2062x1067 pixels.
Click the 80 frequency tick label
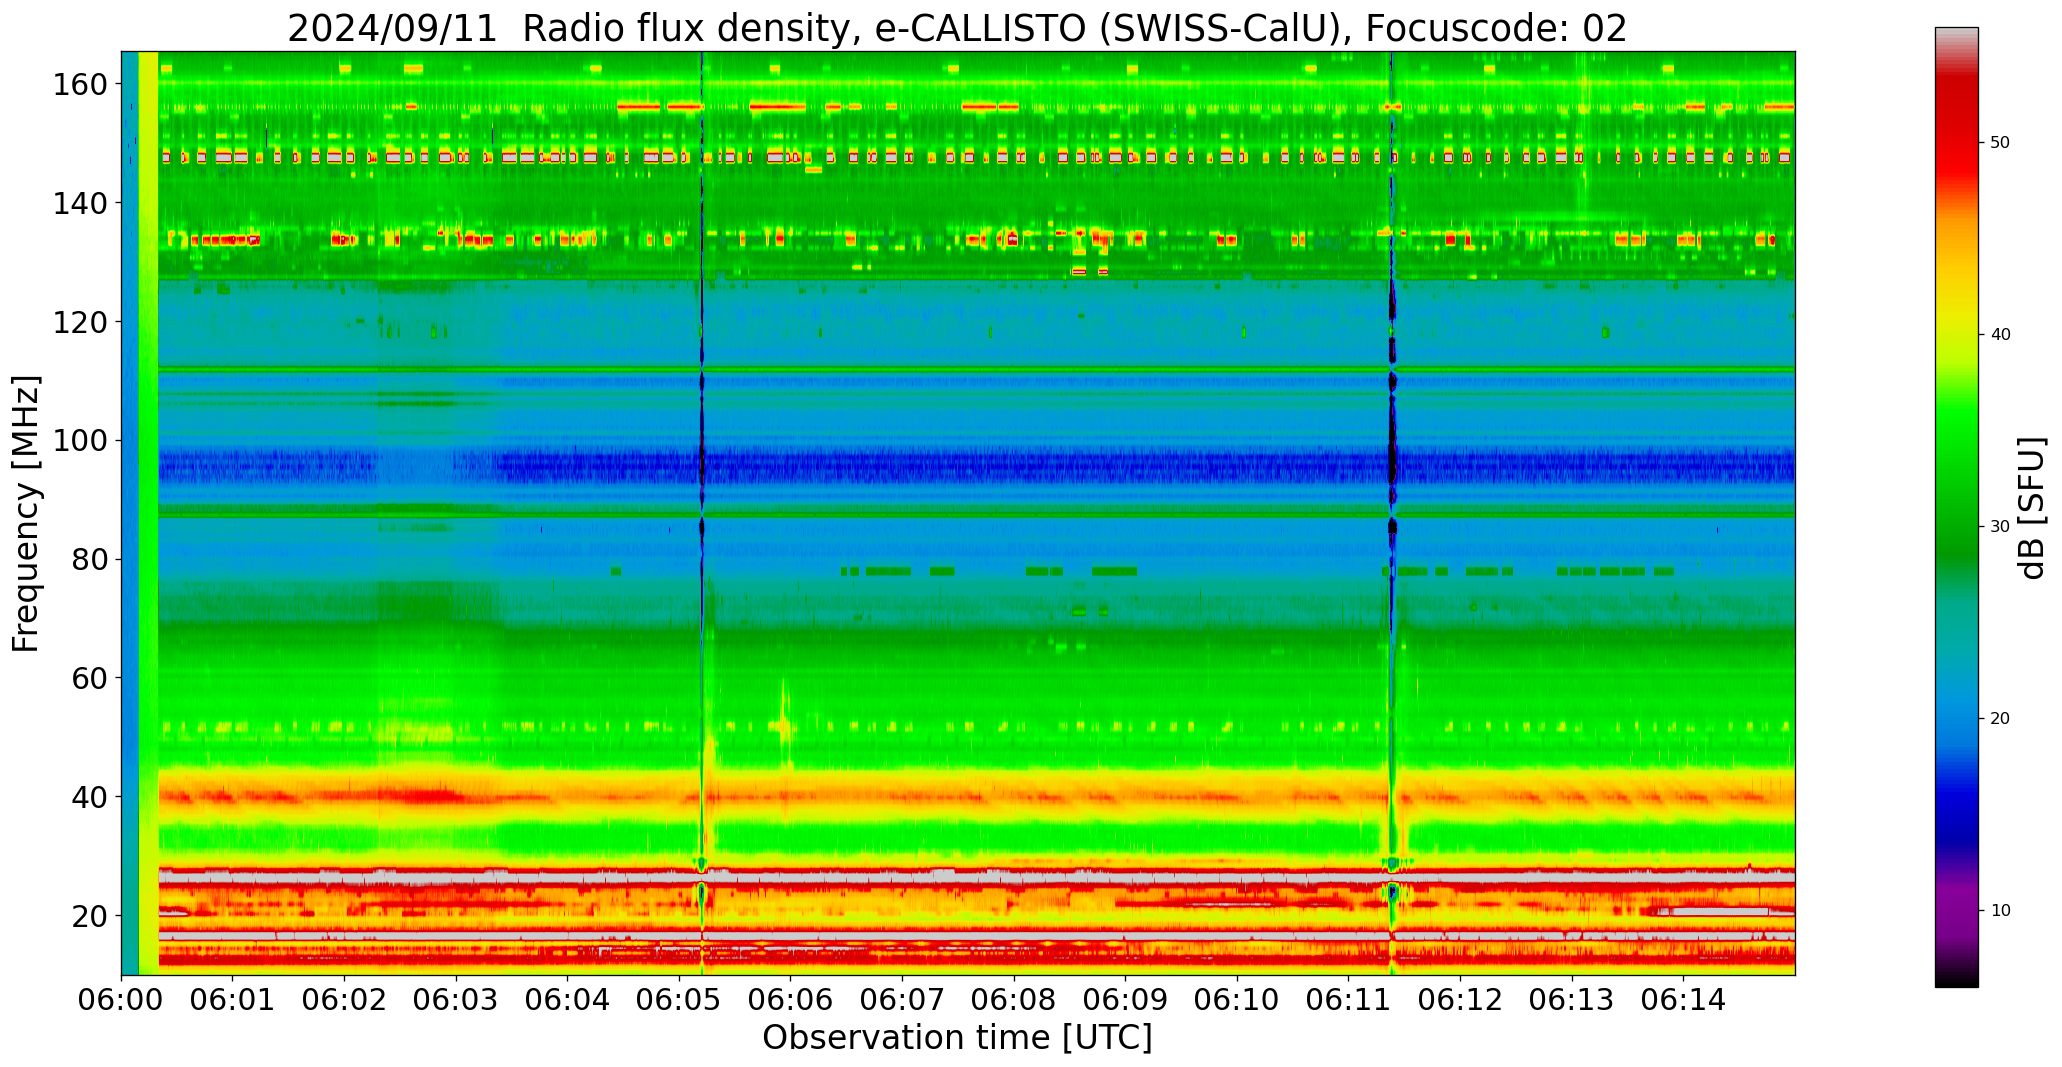pyautogui.click(x=90, y=559)
